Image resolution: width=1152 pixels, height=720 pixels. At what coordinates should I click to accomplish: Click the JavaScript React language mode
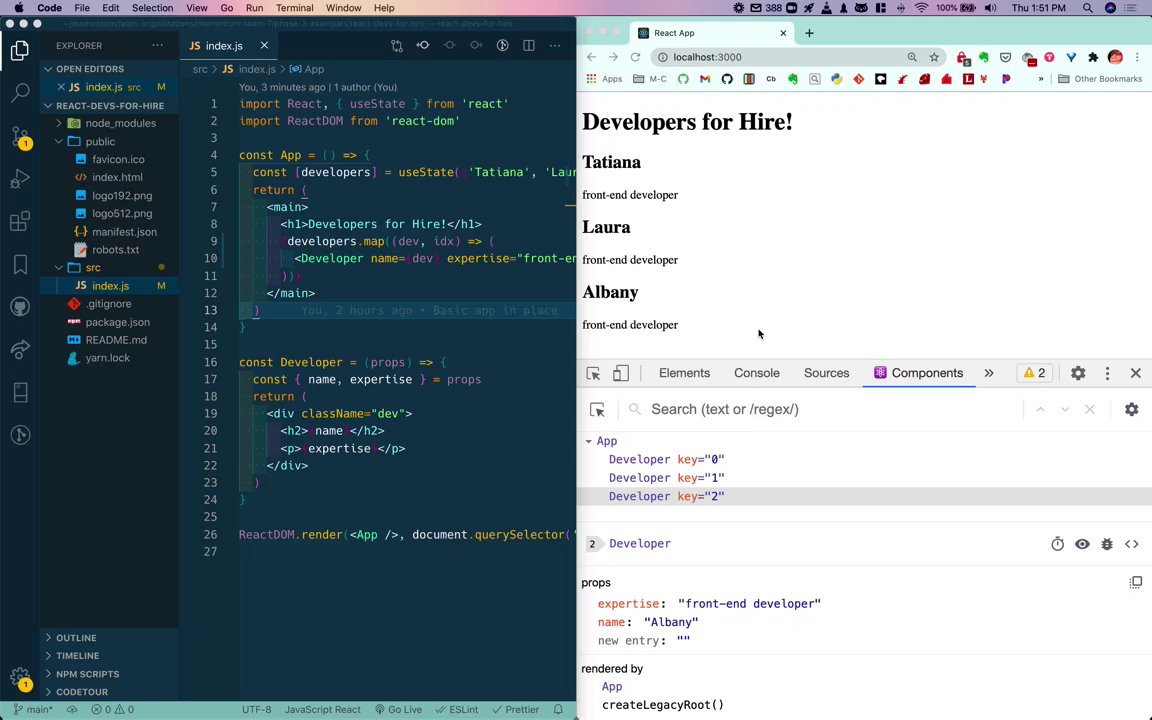tap(323, 710)
